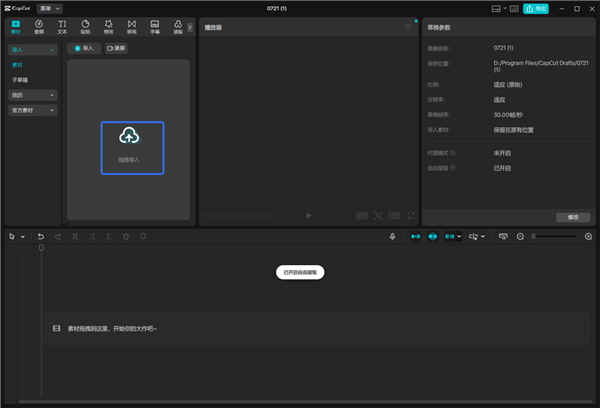This screenshot has width=600, height=408.
Task: Open the 转场 (Transitions) tab
Action: (132, 26)
